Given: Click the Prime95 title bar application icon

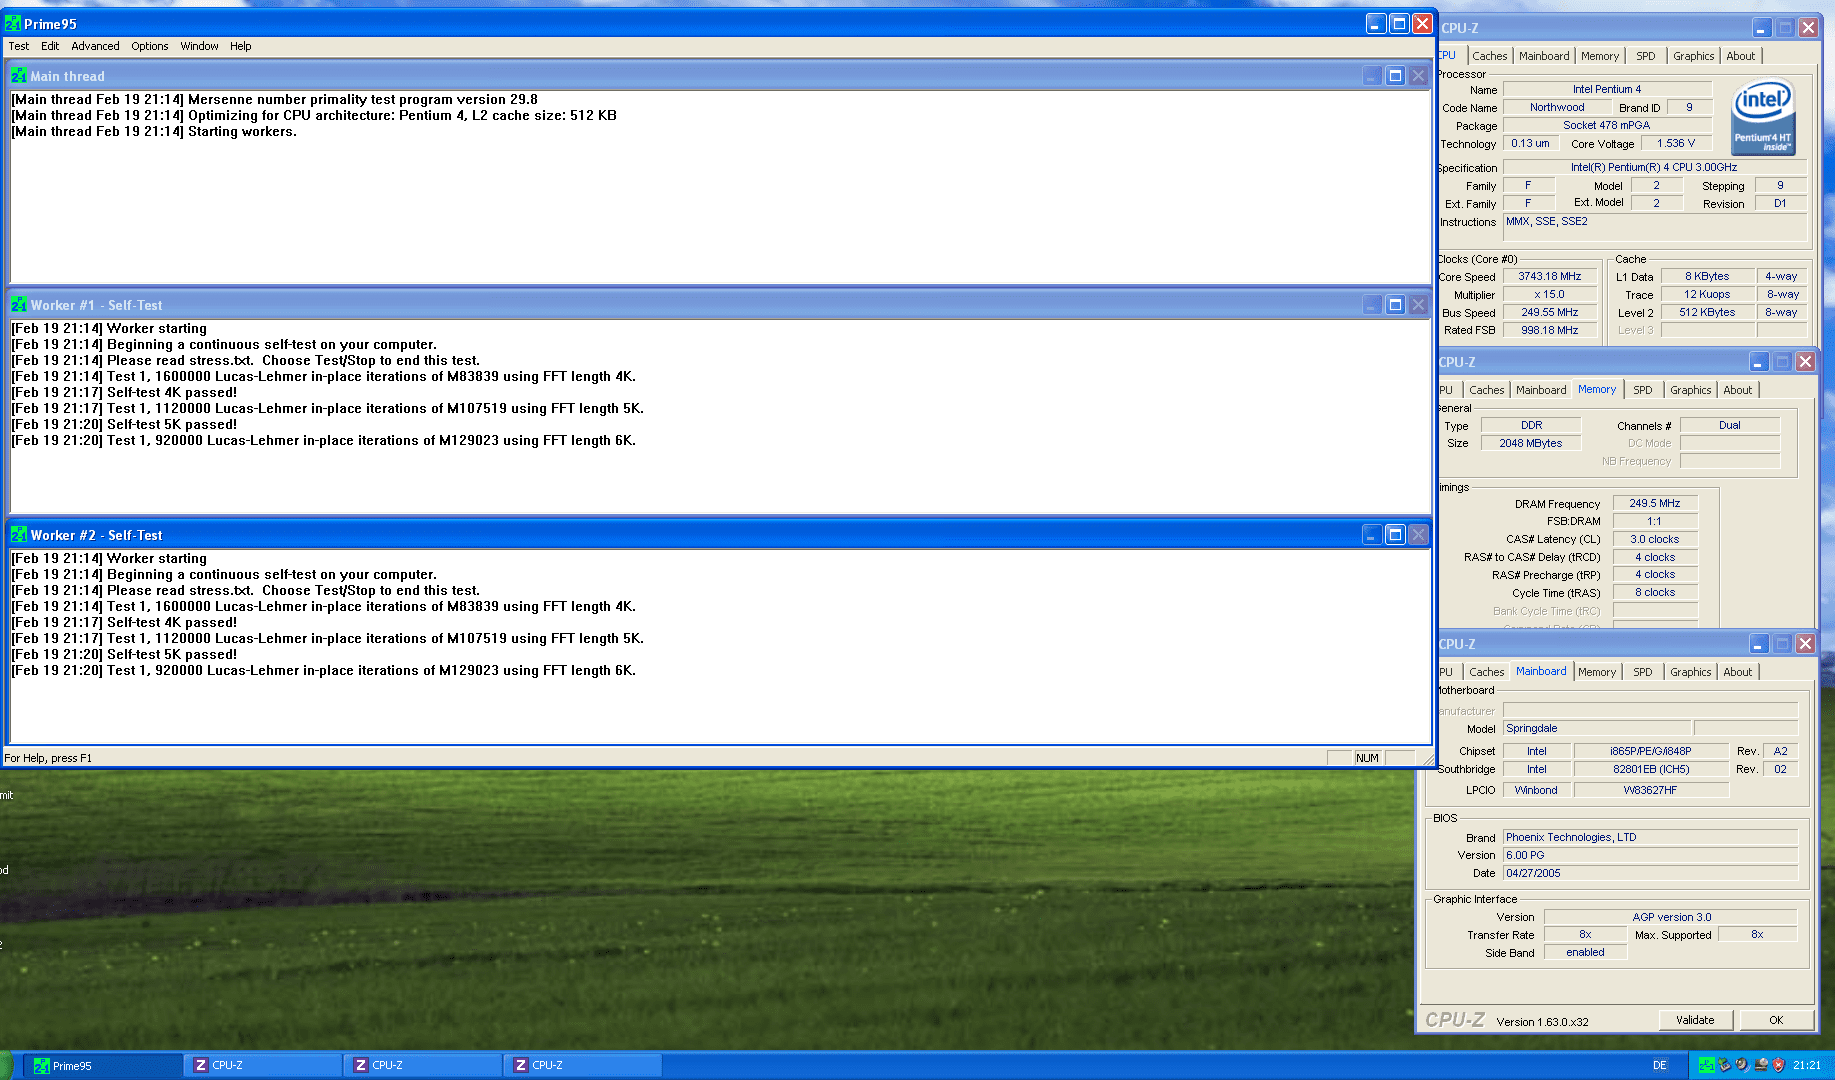Looking at the screenshot, I should (13, 23).
